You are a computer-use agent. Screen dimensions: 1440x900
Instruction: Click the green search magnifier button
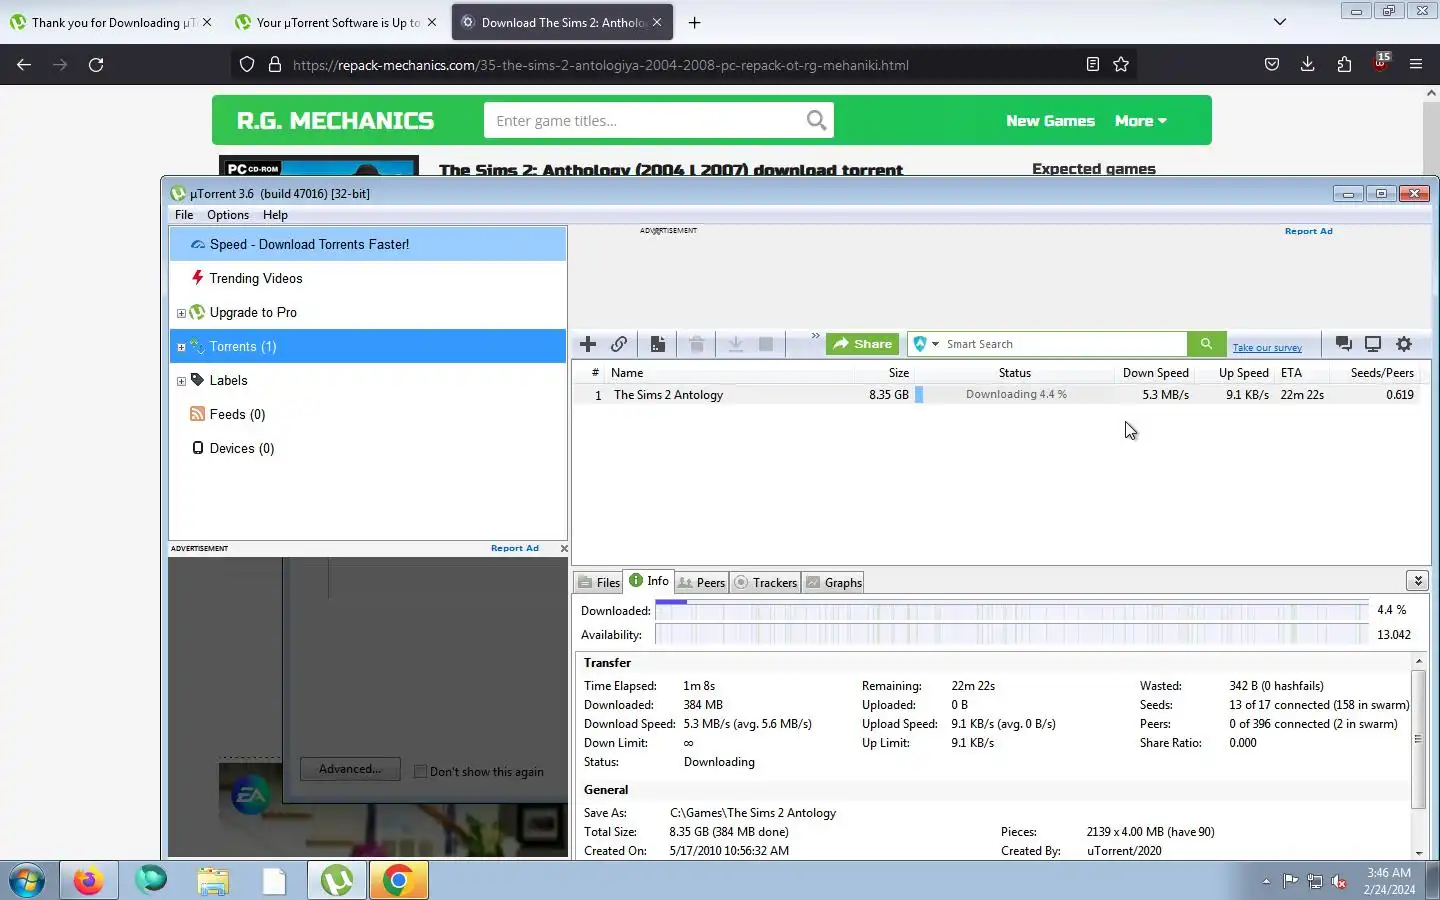click(x=1206, y=344)
